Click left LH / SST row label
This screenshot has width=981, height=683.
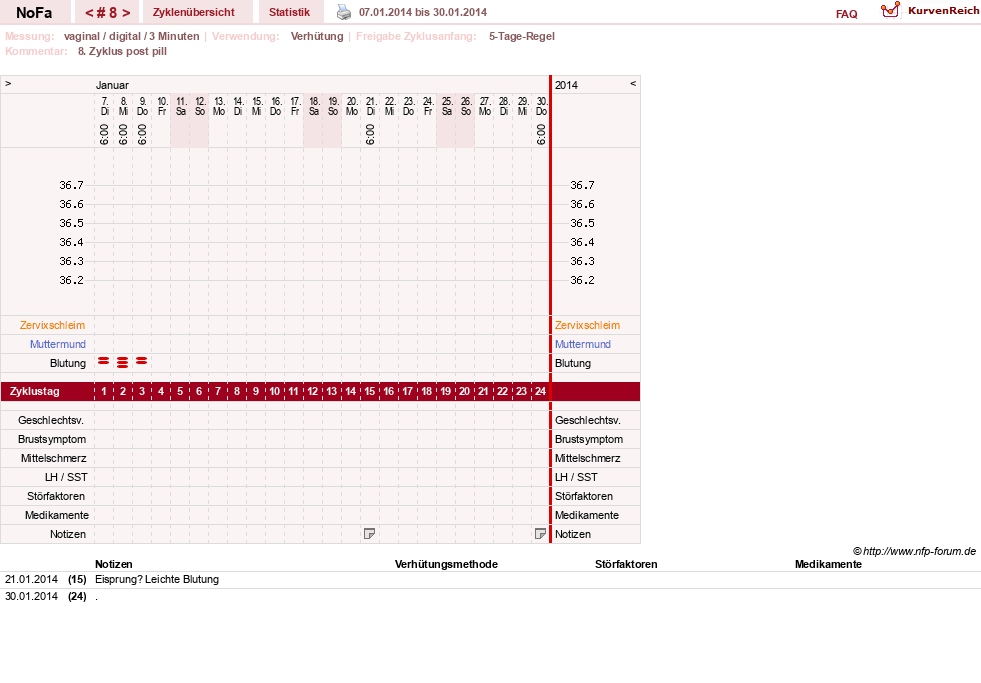click(66, 477)
